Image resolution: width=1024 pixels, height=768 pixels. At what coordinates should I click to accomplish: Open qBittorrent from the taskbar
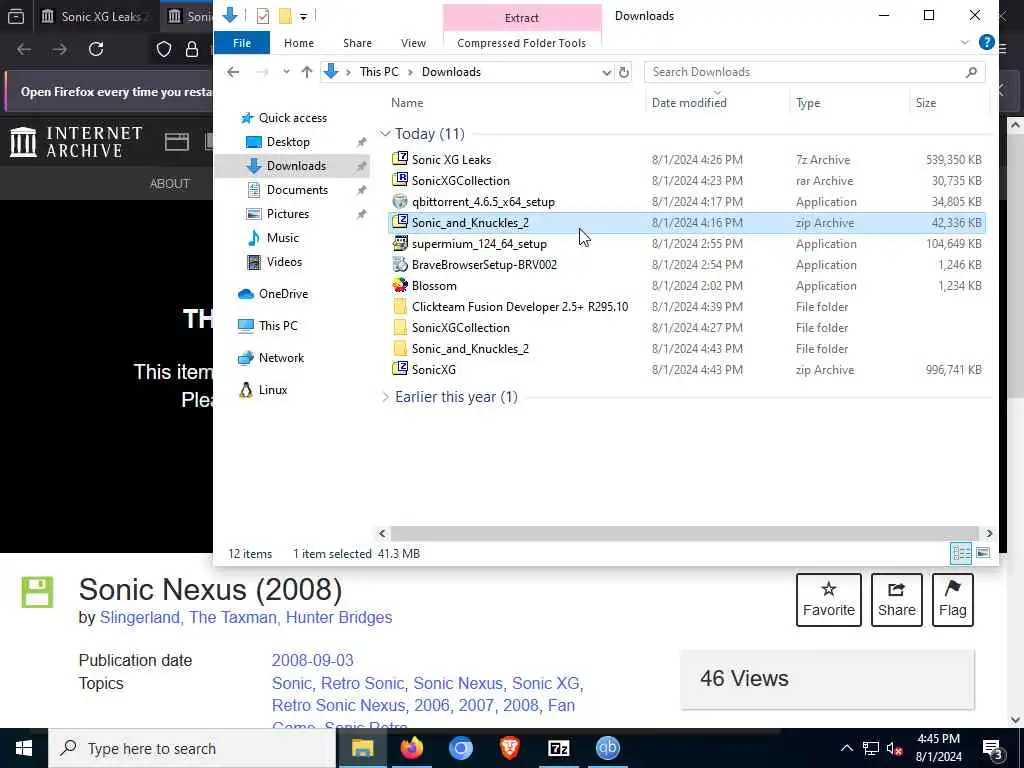click(x=607, y=748)
